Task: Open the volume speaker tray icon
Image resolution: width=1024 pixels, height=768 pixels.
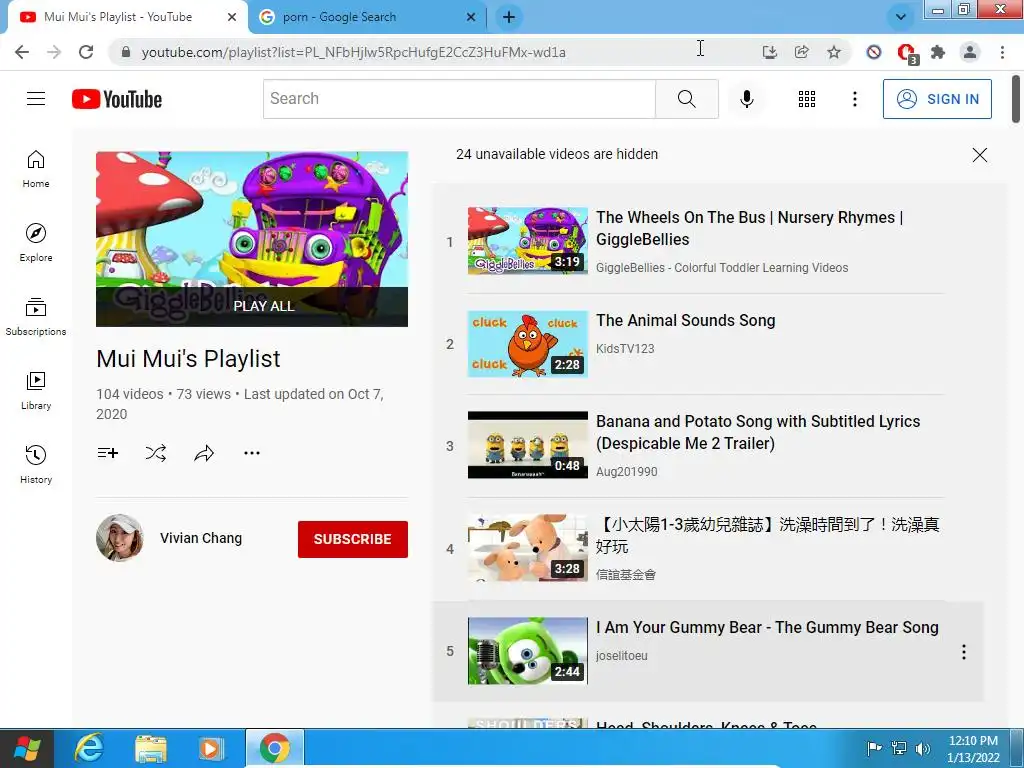Action: coord(923,748)
